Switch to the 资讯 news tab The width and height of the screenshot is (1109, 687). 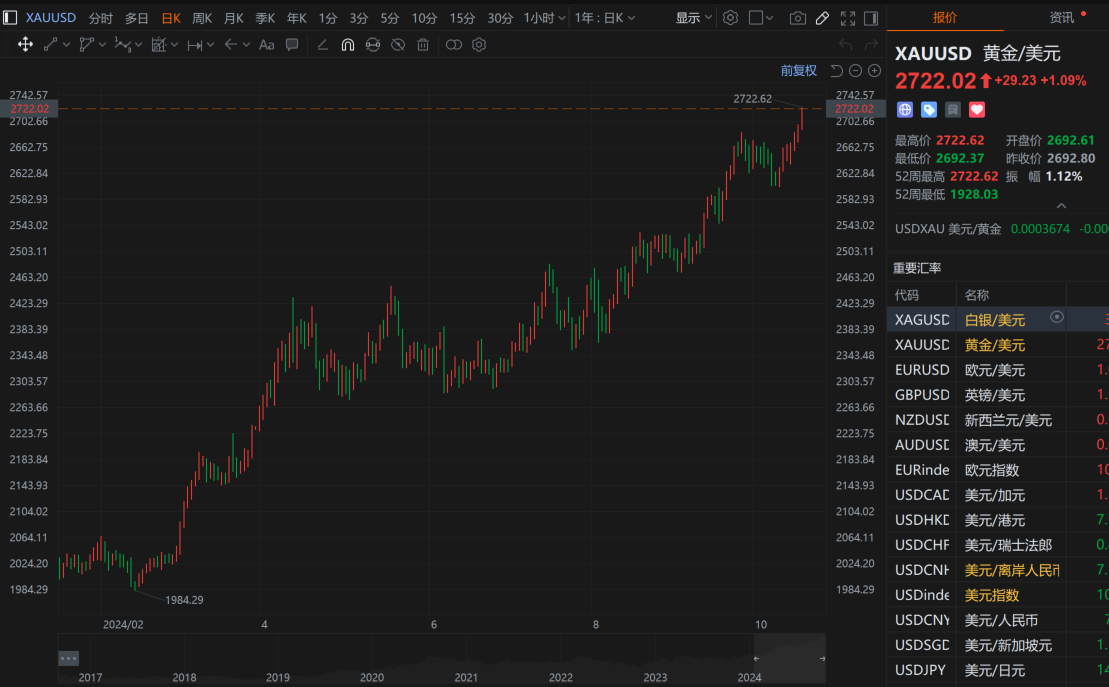click(x=1062, y=18)
